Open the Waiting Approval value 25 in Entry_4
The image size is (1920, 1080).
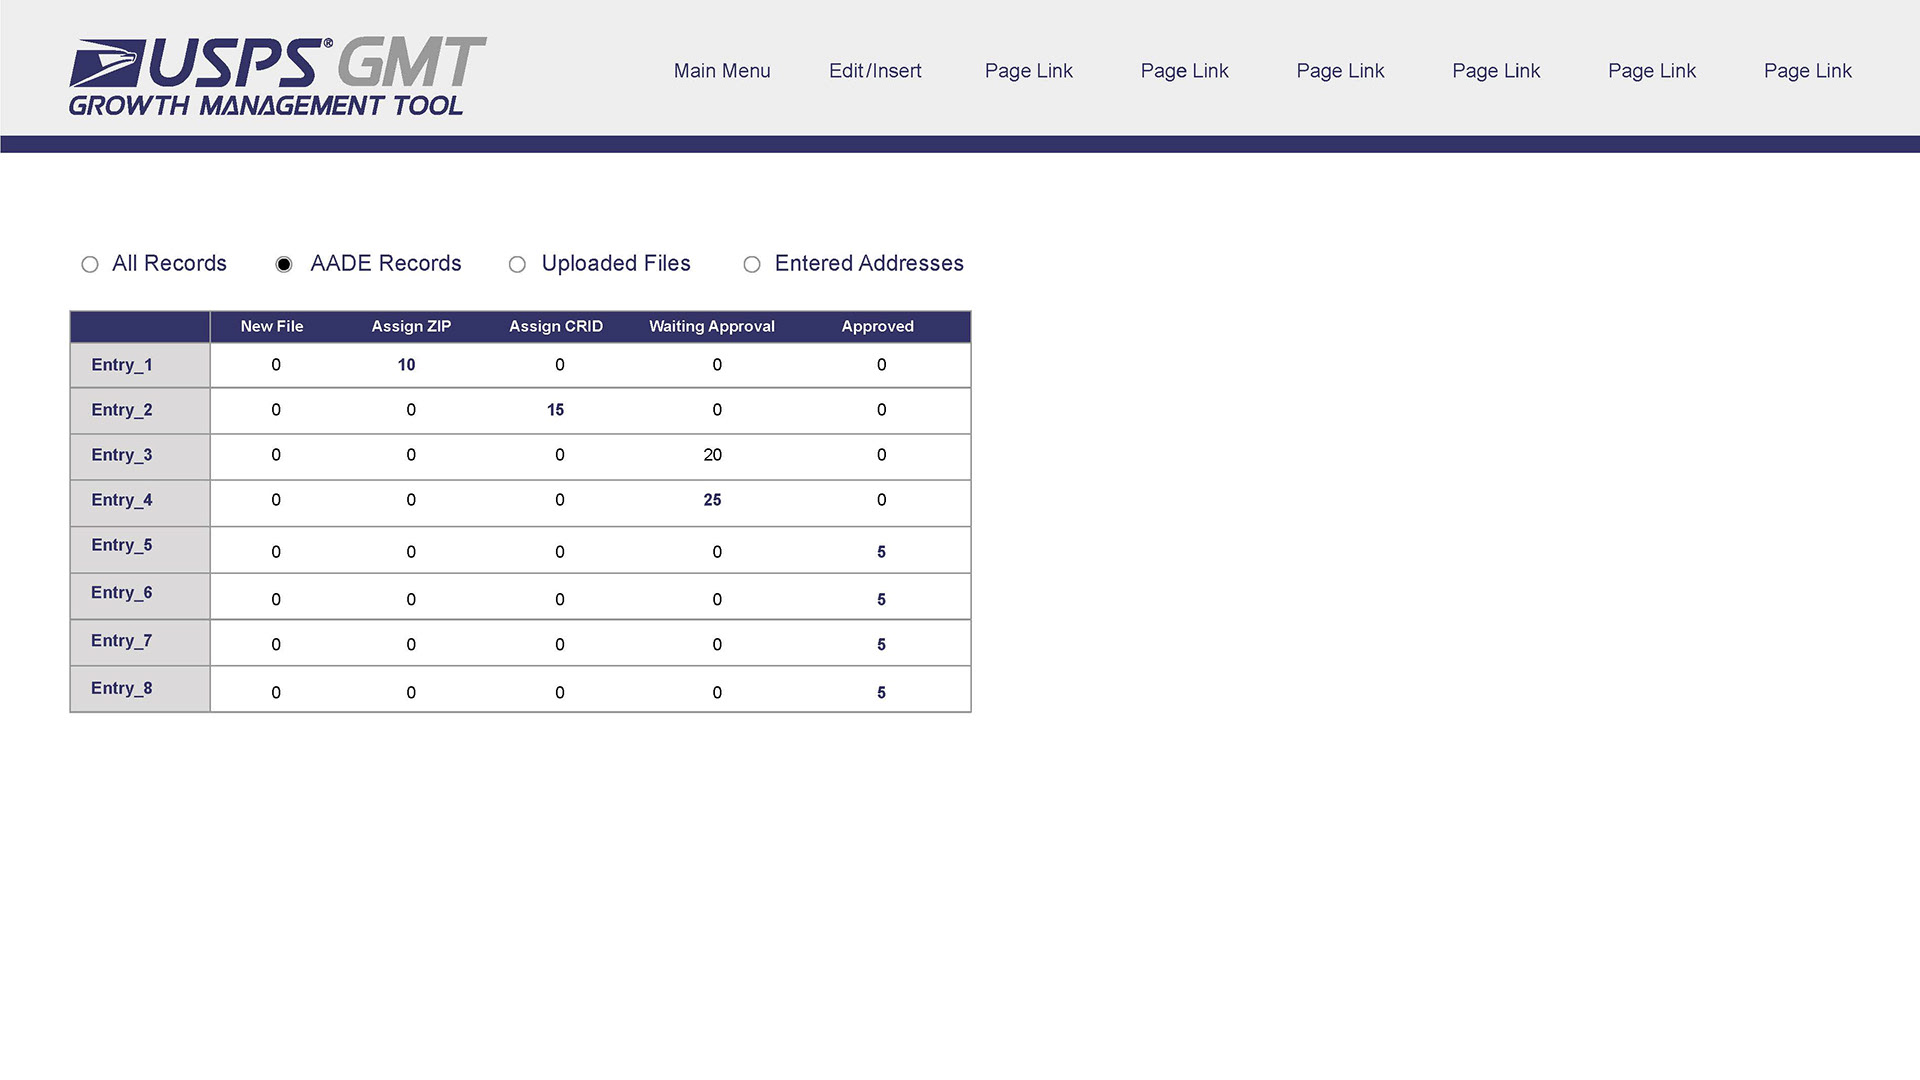[712, 500]
